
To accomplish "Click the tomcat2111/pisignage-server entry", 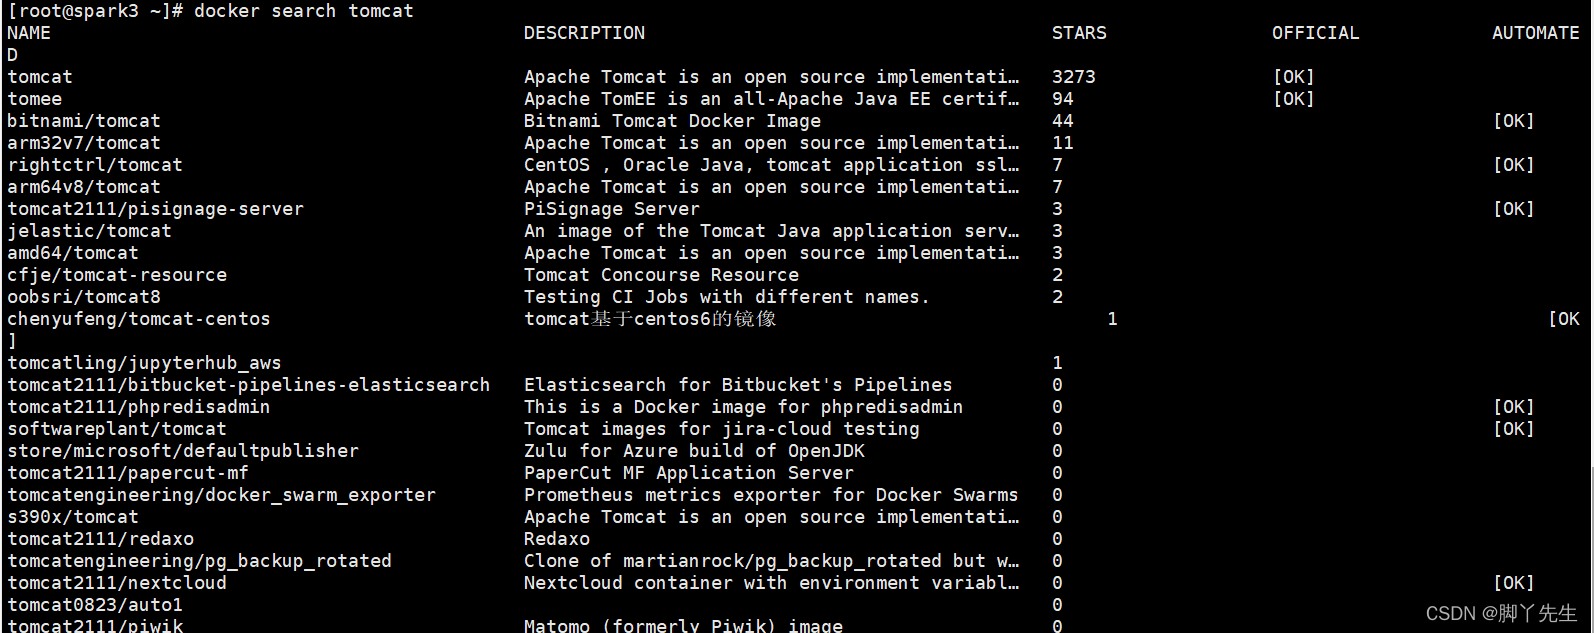I will [155, 209].
